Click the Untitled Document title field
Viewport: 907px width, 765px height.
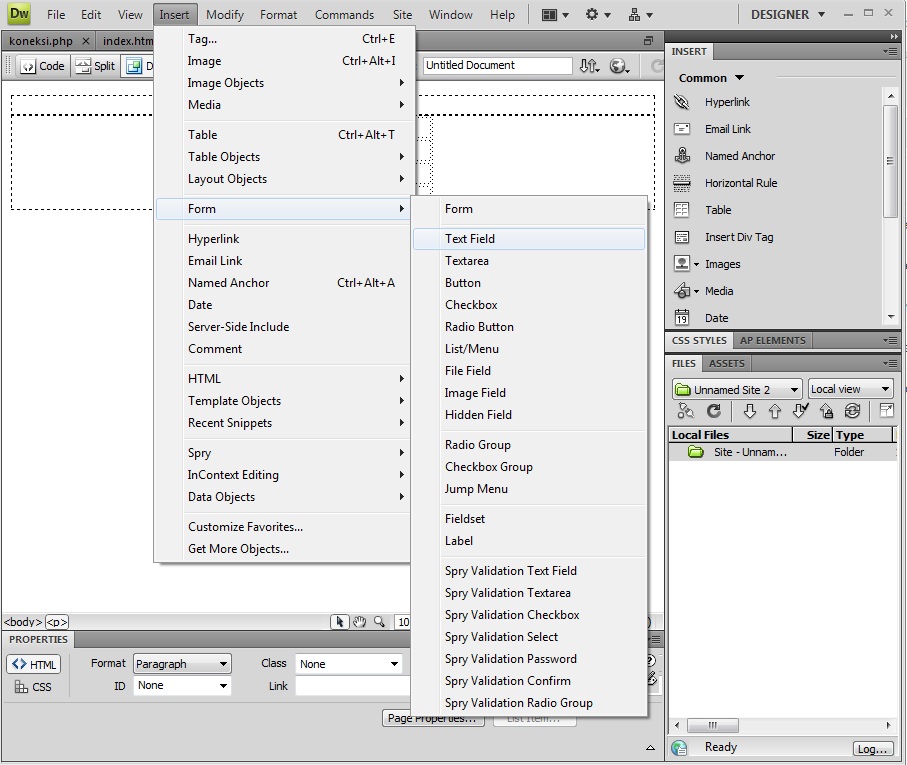pyautogui.click(x=497, y=65)
